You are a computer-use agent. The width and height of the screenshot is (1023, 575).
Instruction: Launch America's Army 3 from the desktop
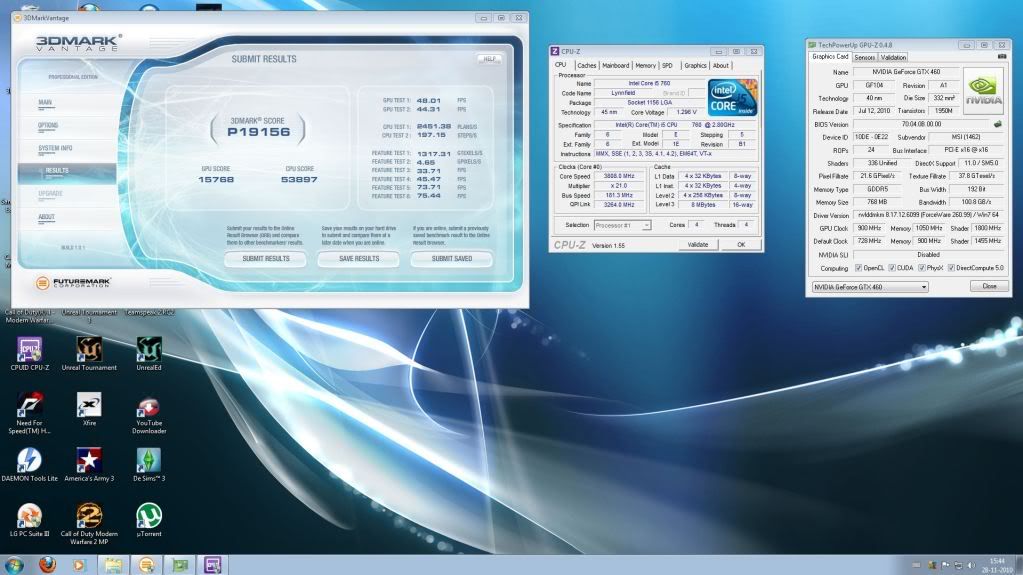pos(89,465)
